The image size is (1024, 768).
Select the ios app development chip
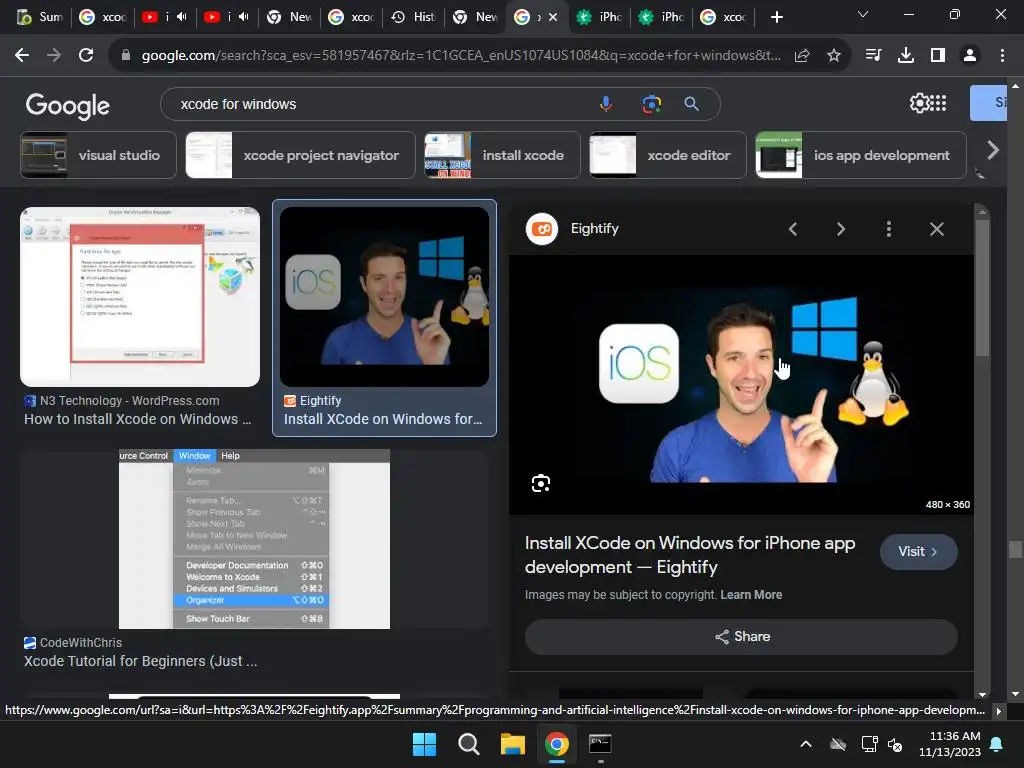[861, 155]
